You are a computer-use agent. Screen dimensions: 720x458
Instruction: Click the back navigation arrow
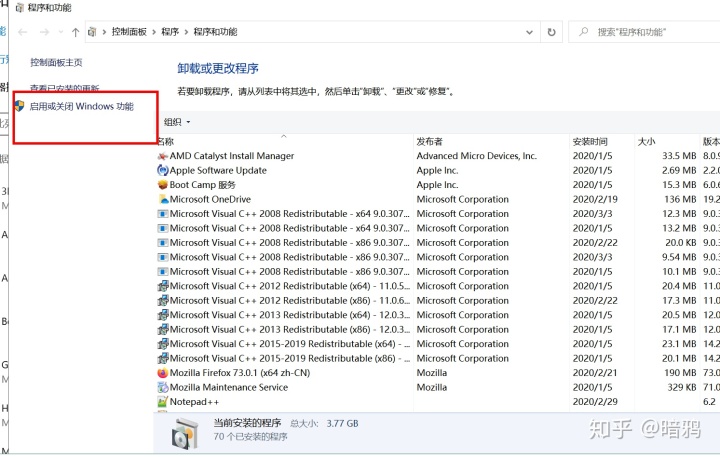pyautogui.click(x=22, y=32)
